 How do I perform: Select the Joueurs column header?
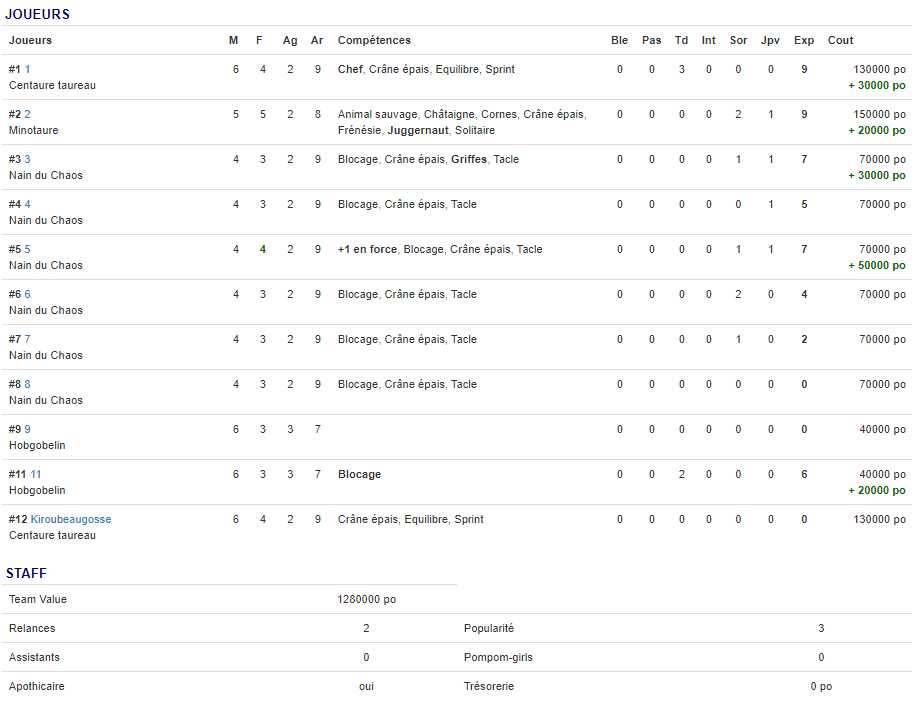pyautogui.click(x=30, y=40)
